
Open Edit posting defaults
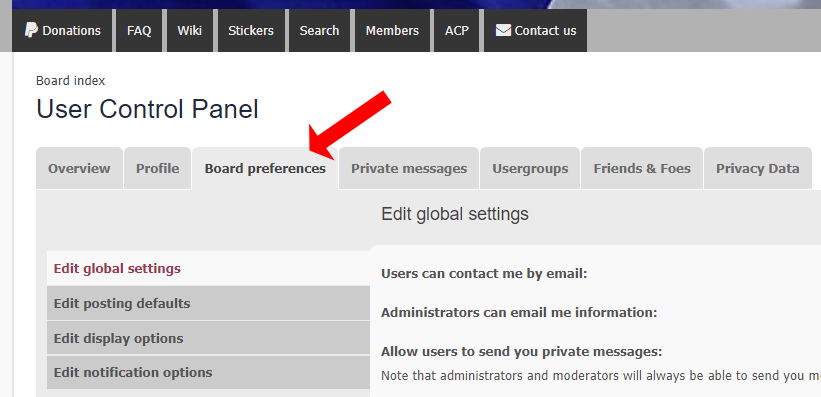(x=208, y=303)
